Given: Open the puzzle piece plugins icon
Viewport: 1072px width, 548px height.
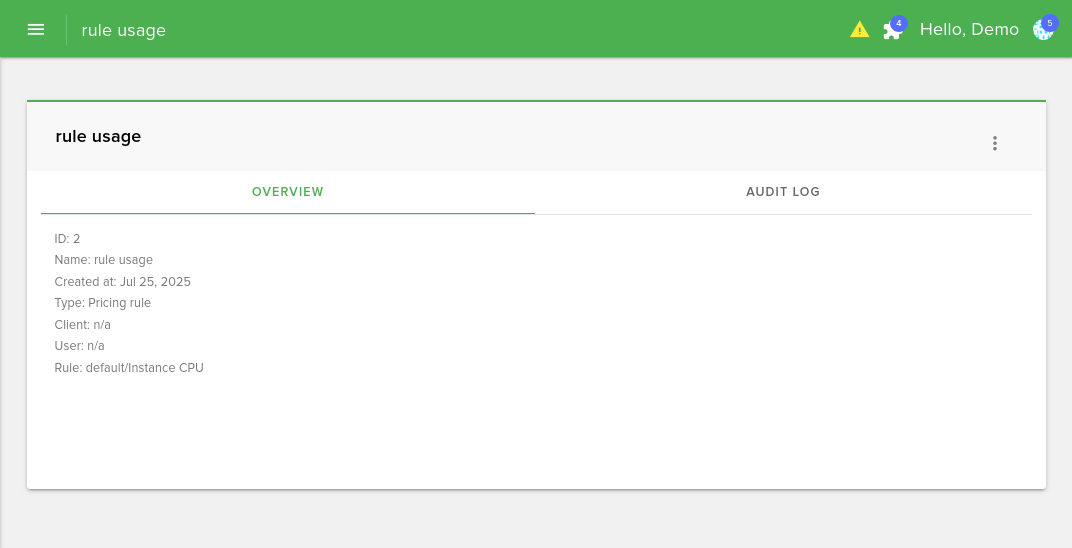Looking at the screenshot, I should tap(890, 32).
